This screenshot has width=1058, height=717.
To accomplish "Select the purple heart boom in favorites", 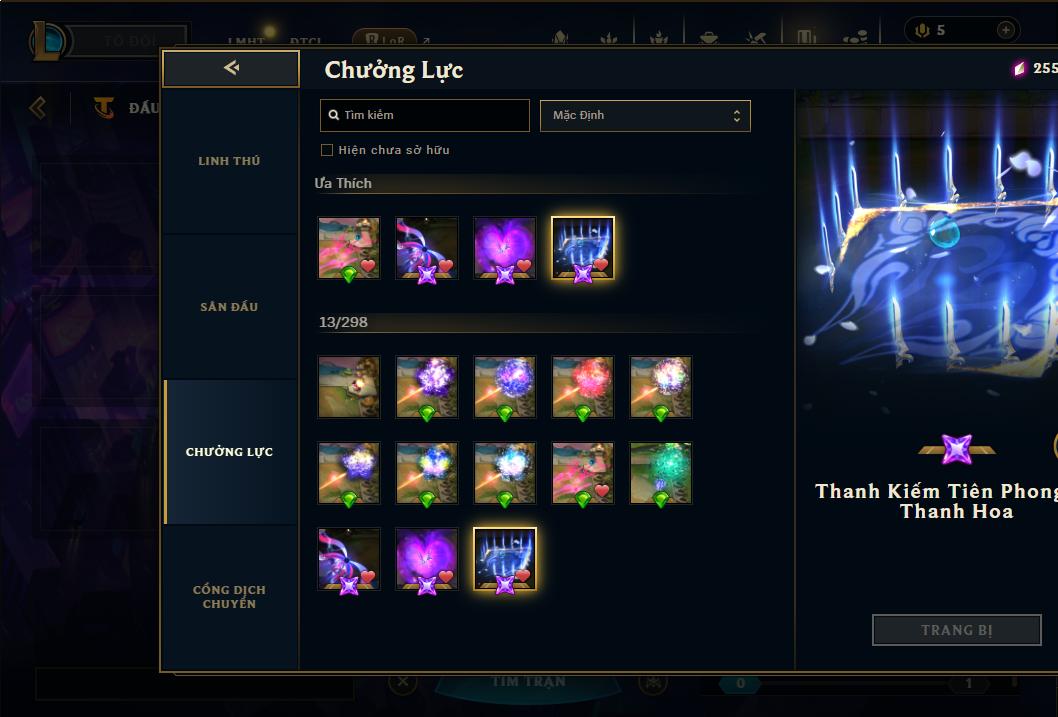I will coord(505,248).
